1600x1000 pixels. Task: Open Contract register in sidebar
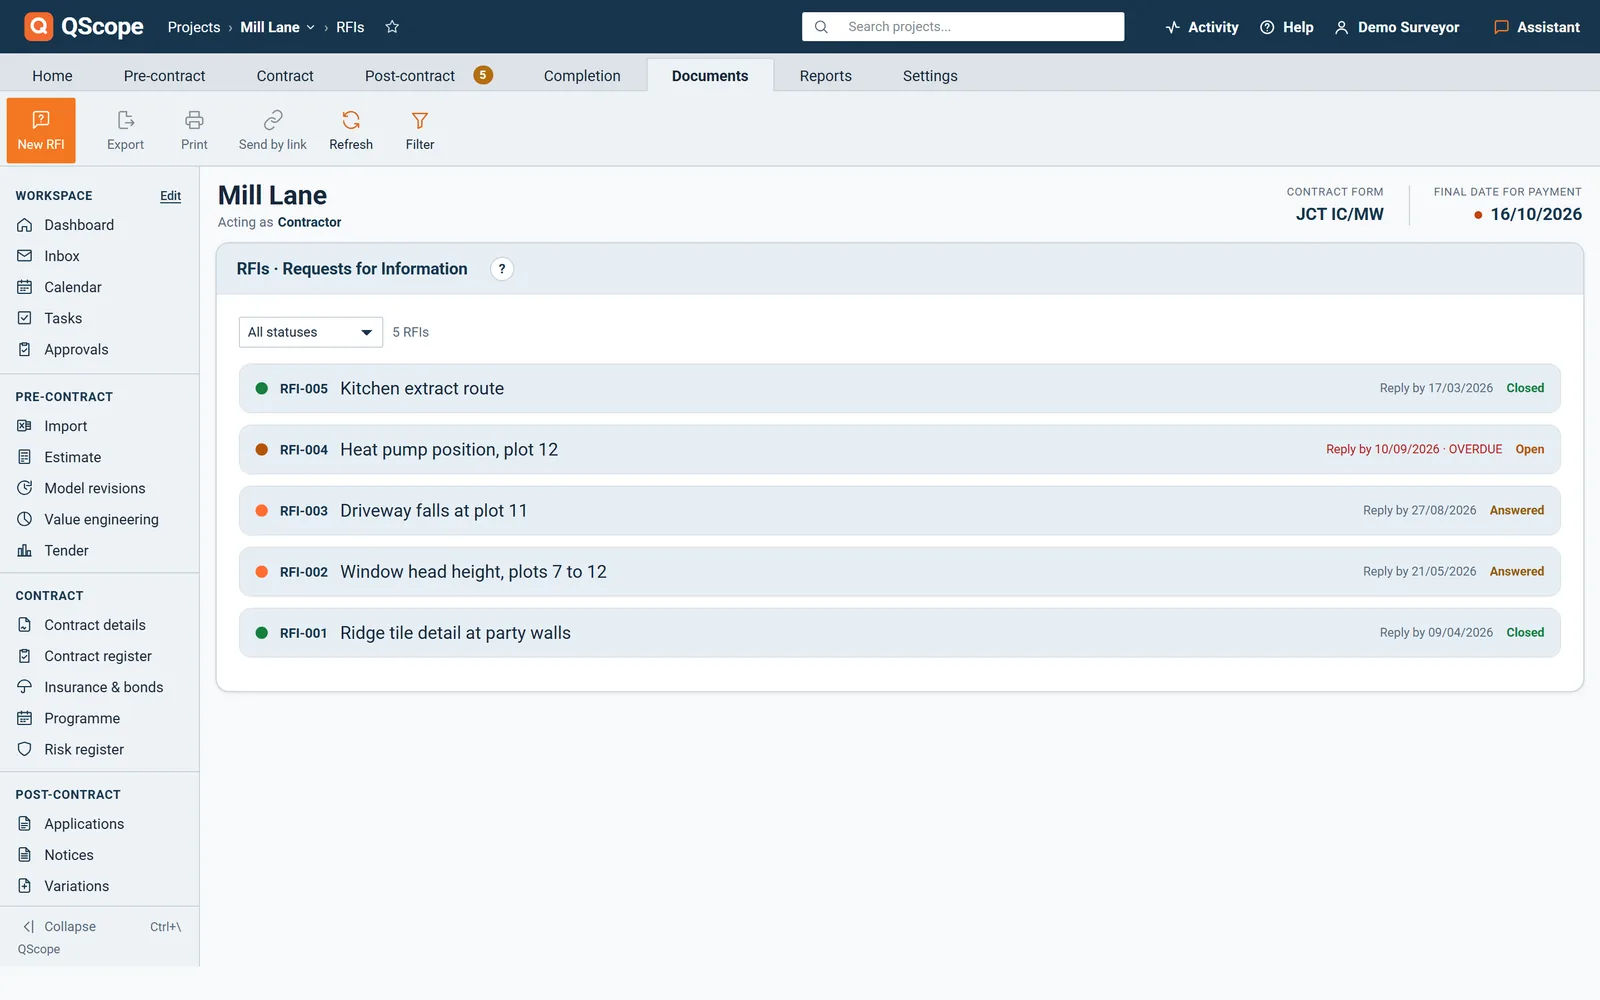[100, 656]
